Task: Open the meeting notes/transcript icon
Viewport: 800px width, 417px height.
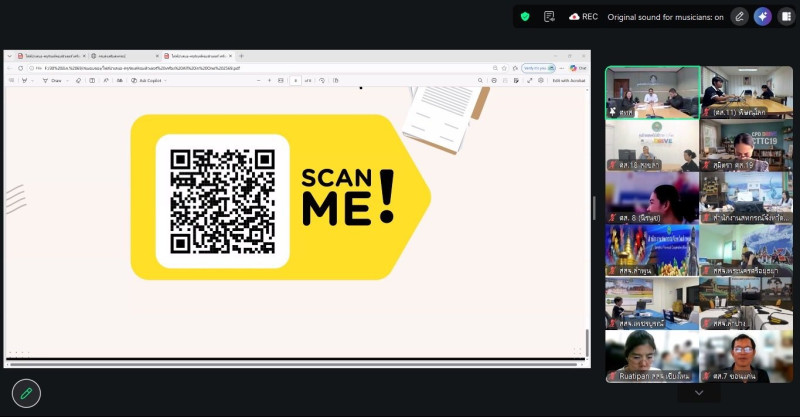Action: (549, 16)
